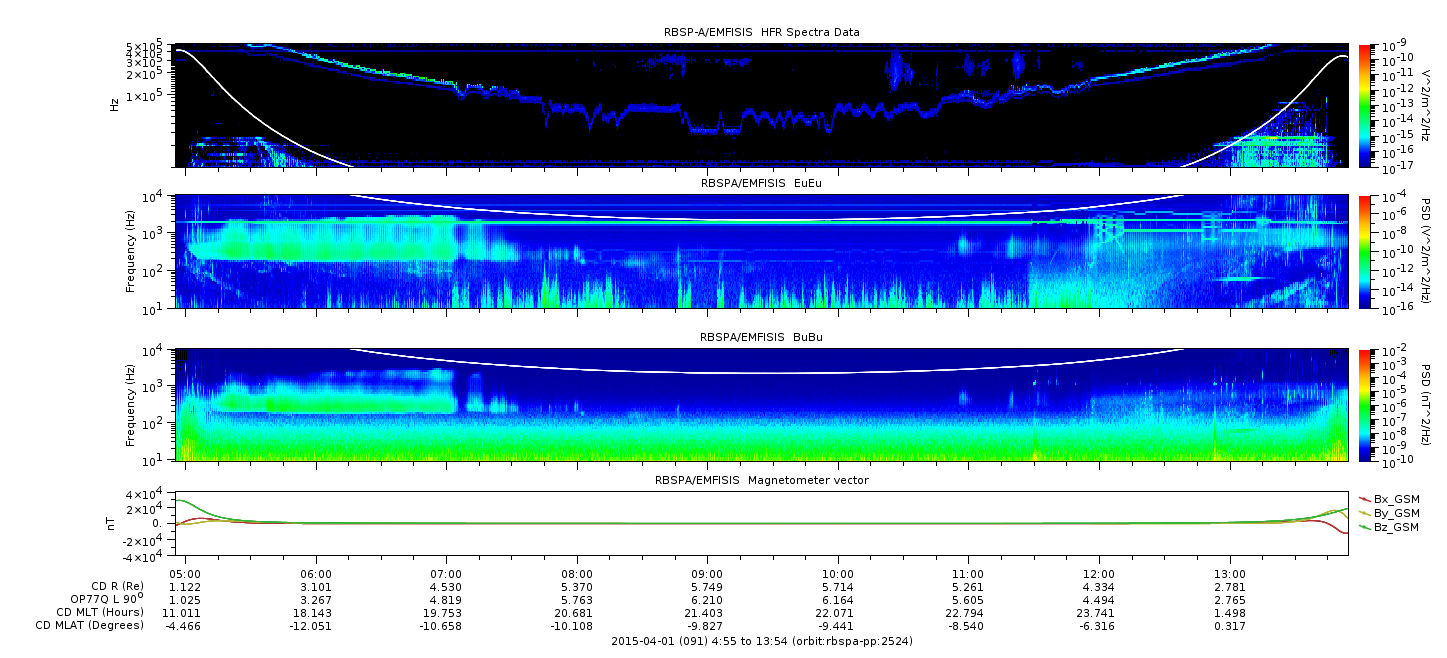Click the 13:00 time axis label

tap(1229, 574)
